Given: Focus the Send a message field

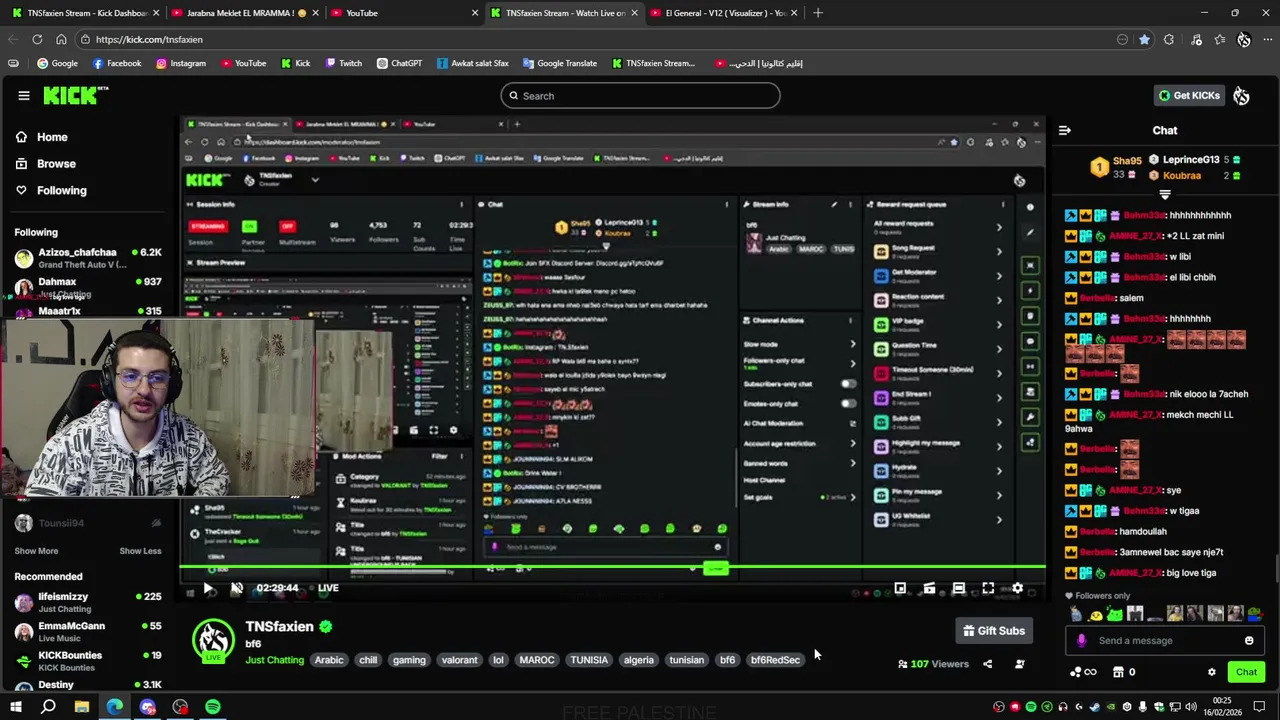Looking at the screenshot, I should coord(1164,641).
